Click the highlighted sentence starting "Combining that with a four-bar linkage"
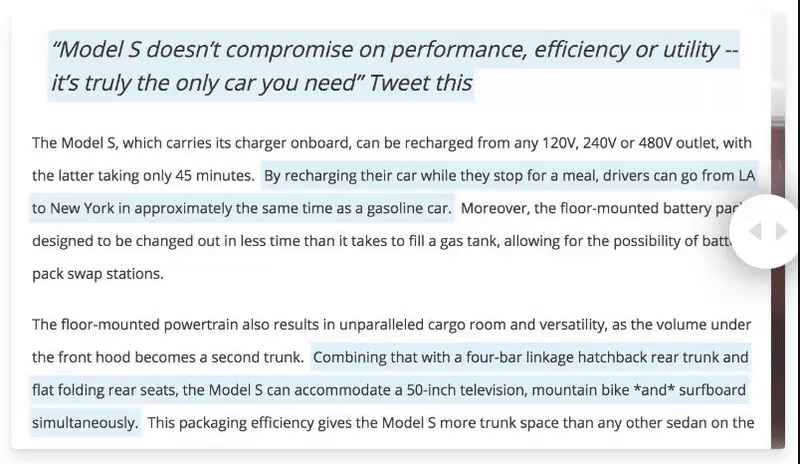 click(531, 357)
